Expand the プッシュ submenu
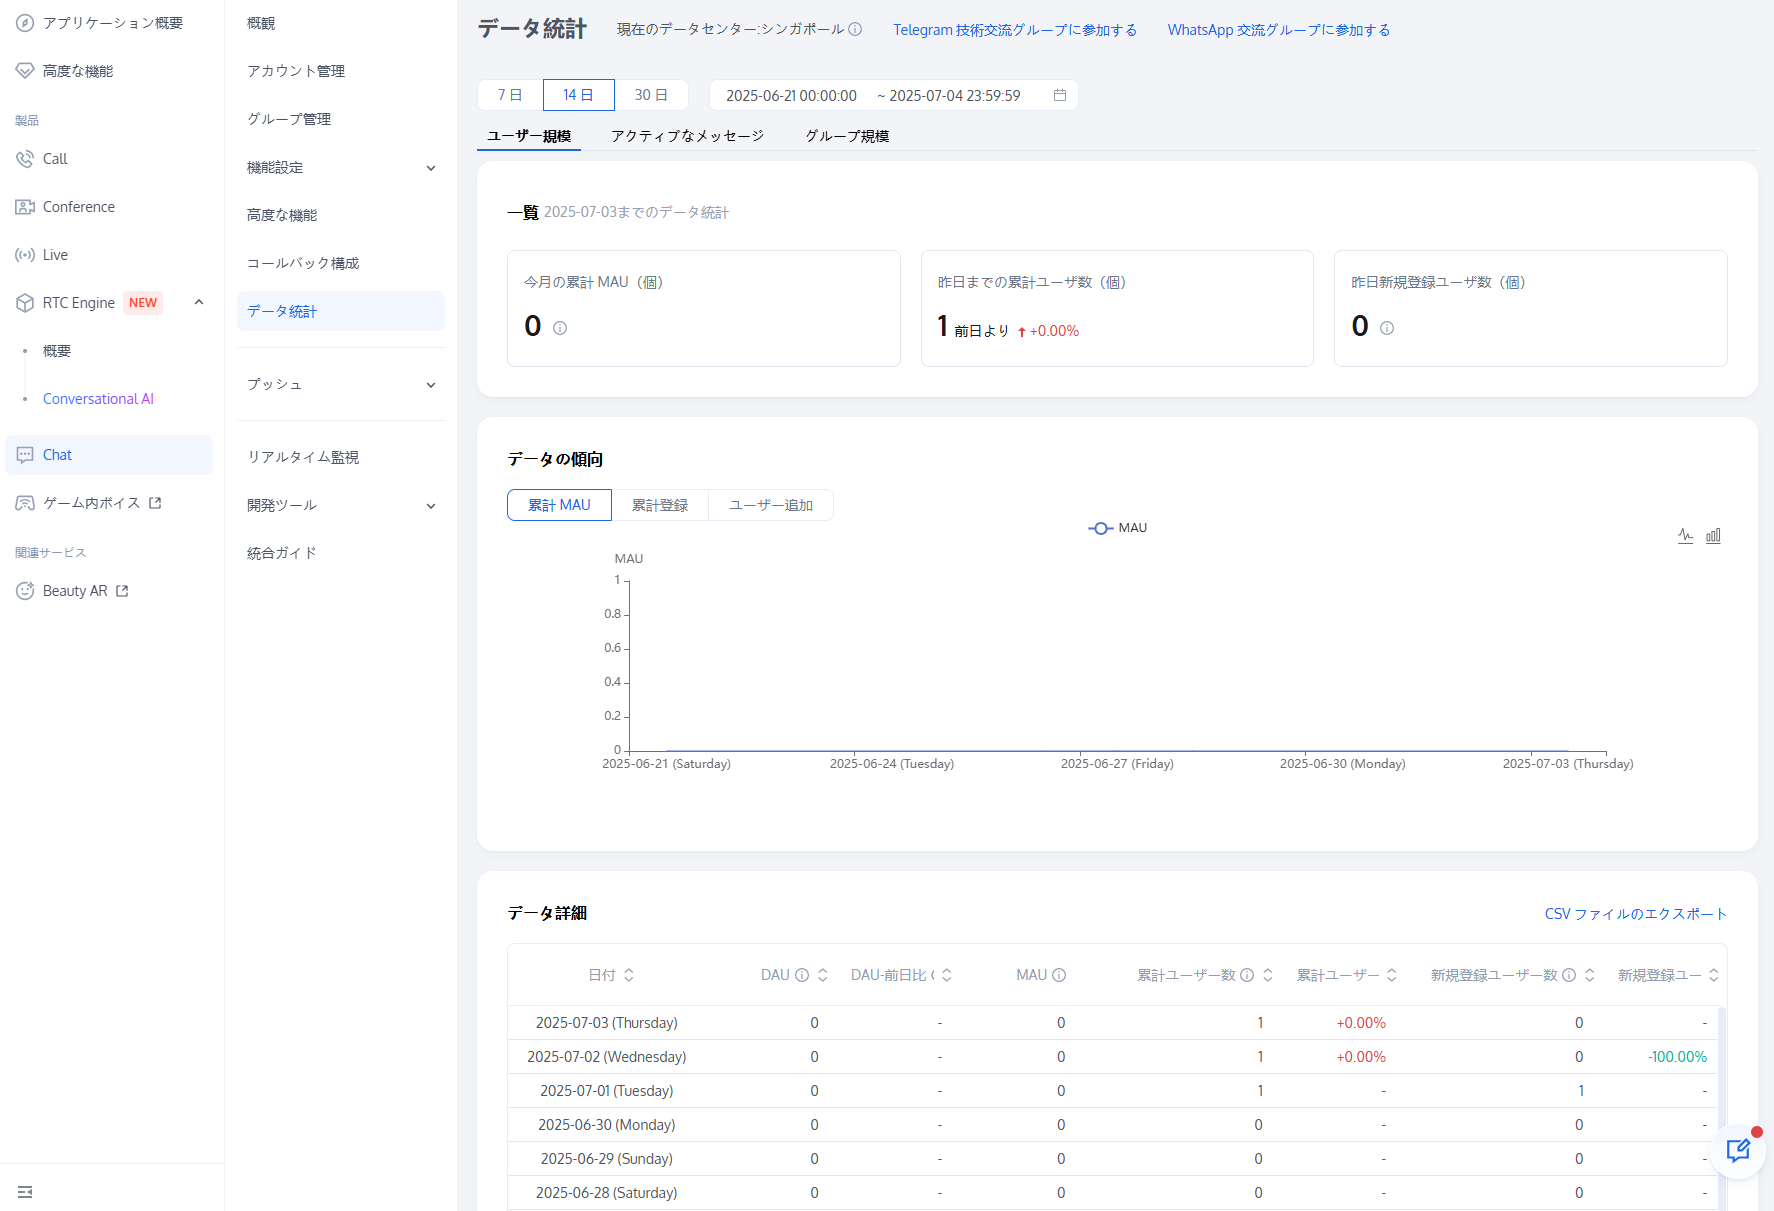1774x1211 pixels. point(431,385)
